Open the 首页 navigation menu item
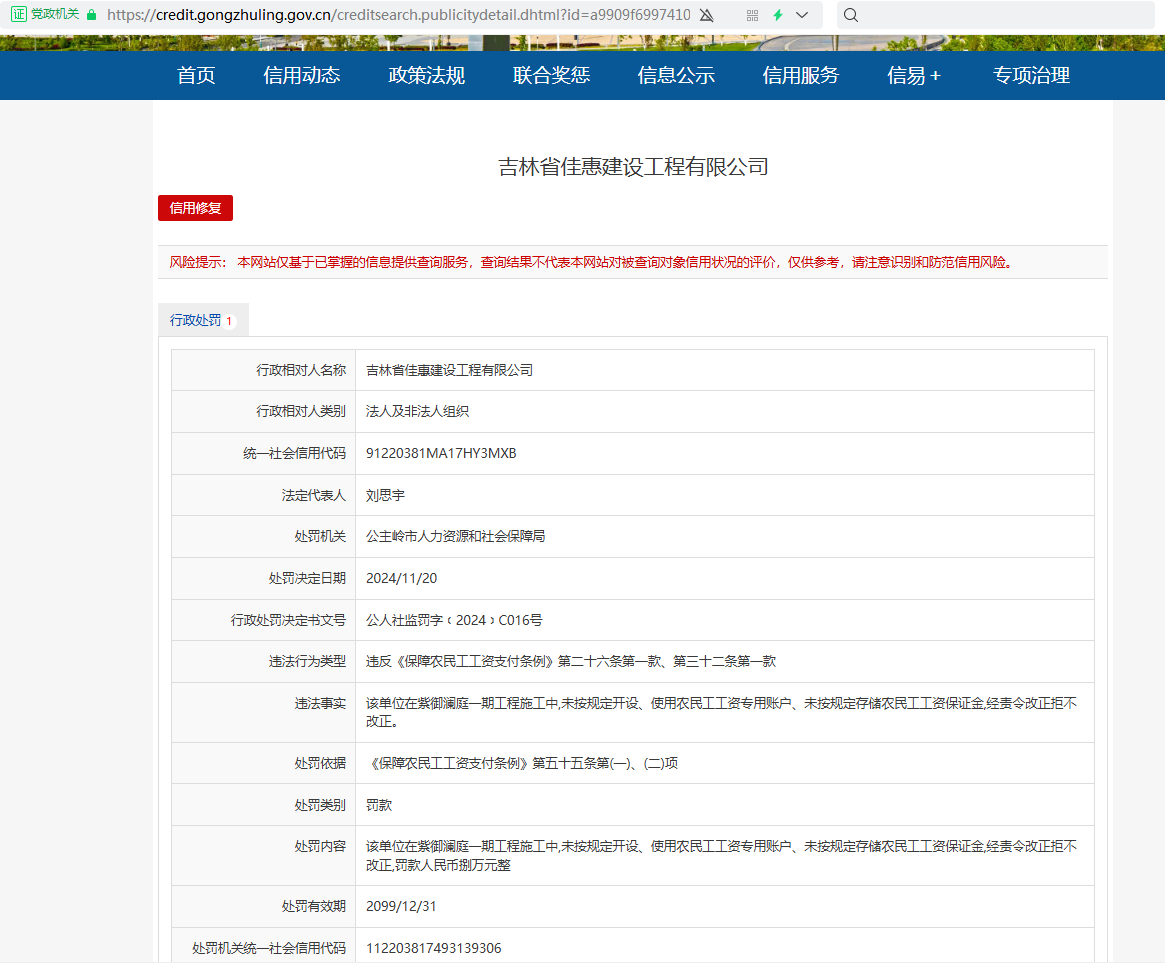Image resolution: width=1165 pixels, height=965 pixels. coord(196,76)
